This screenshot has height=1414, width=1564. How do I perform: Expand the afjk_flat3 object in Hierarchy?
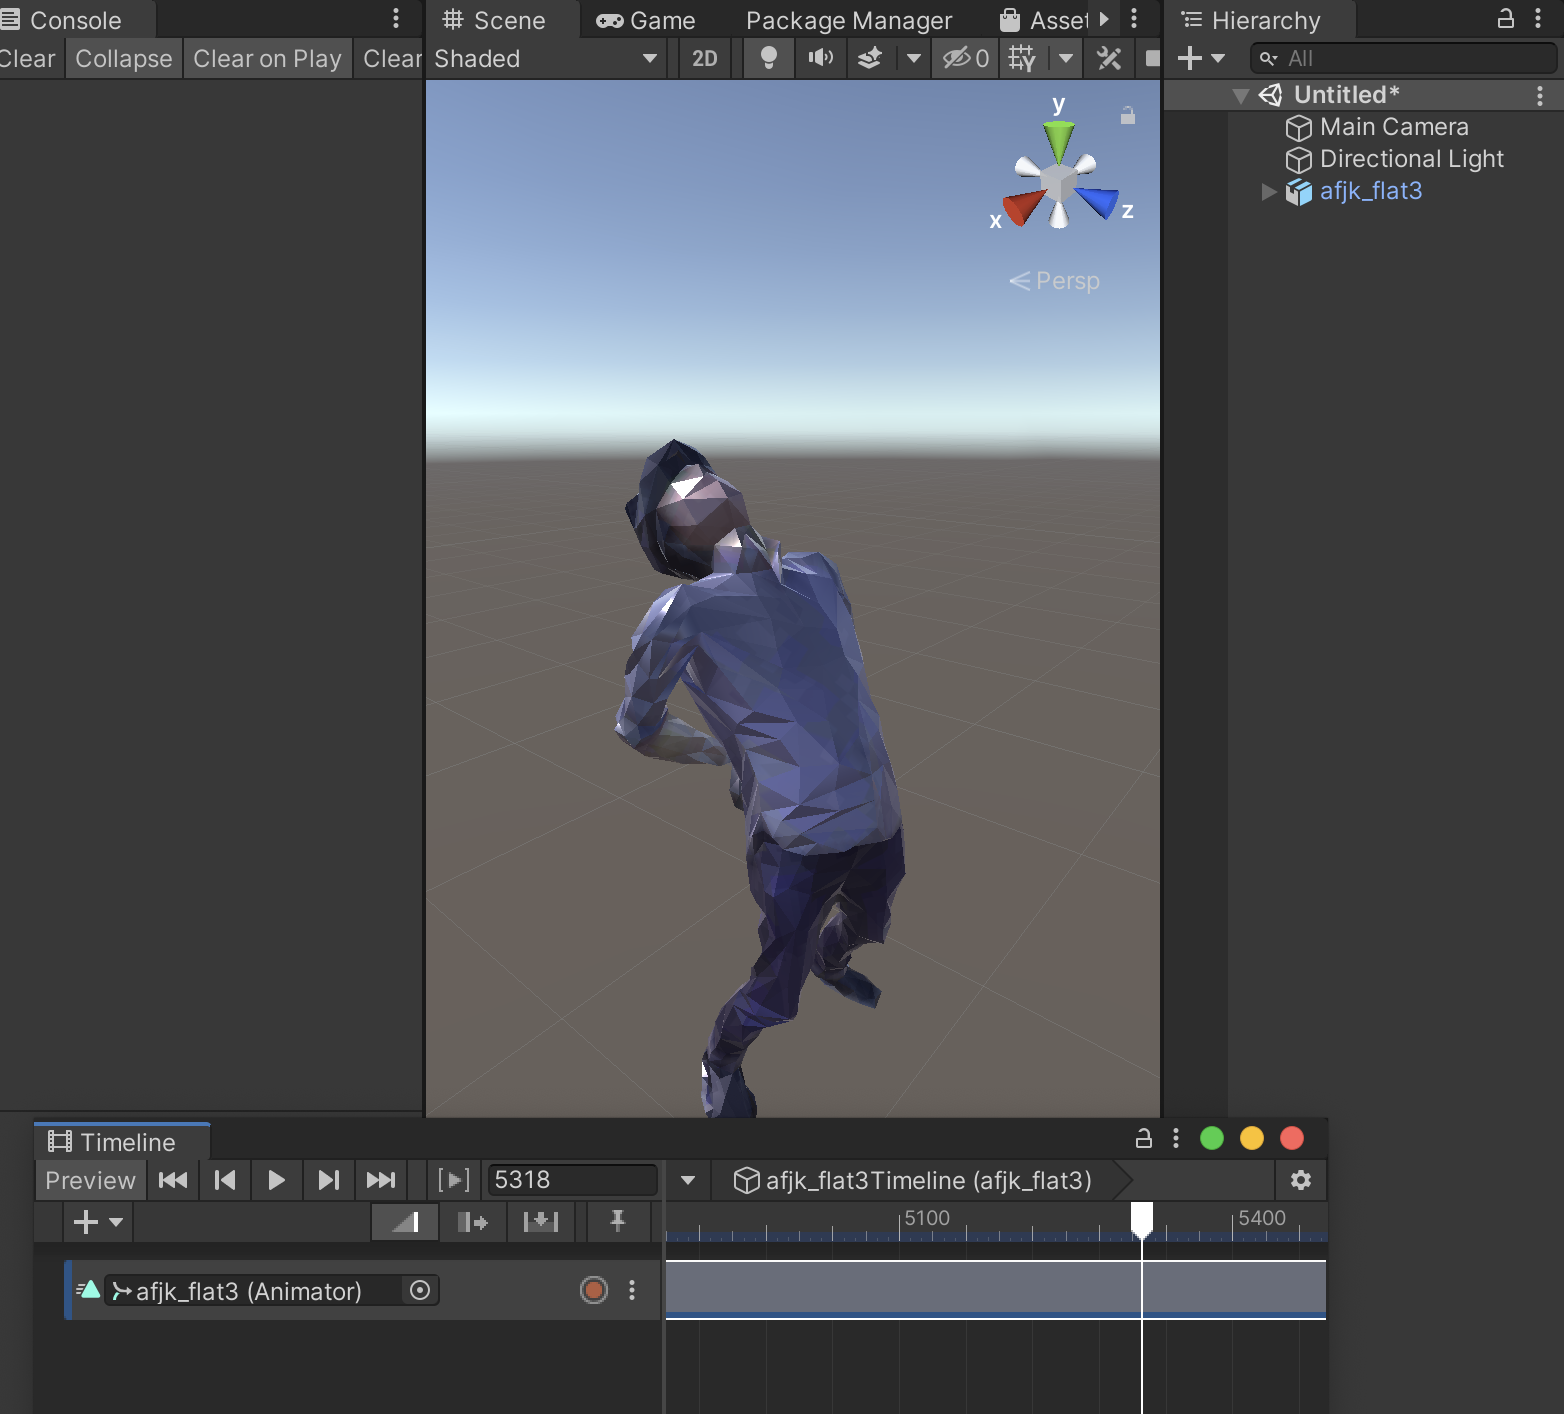[1268, 191]
